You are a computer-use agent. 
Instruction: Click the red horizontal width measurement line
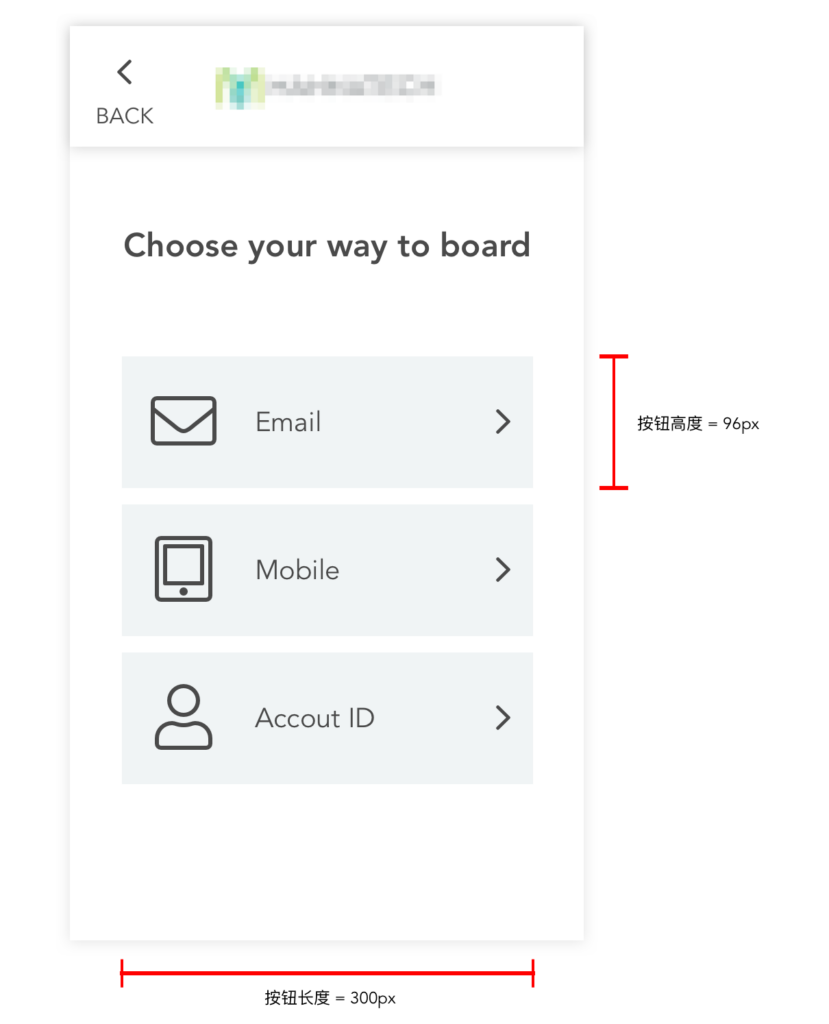point(327,972)
